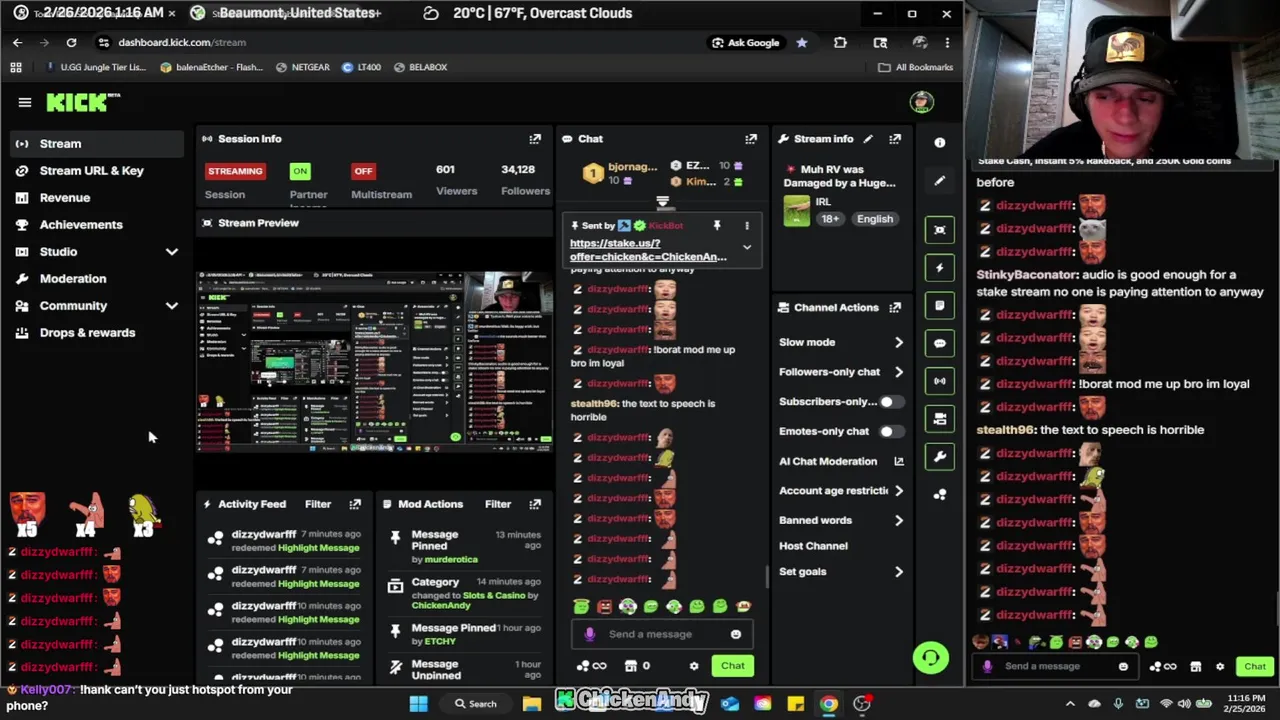Select Stream in the sidebar
The height and width of the screenshot is (720, 1280).
[97, 144]
